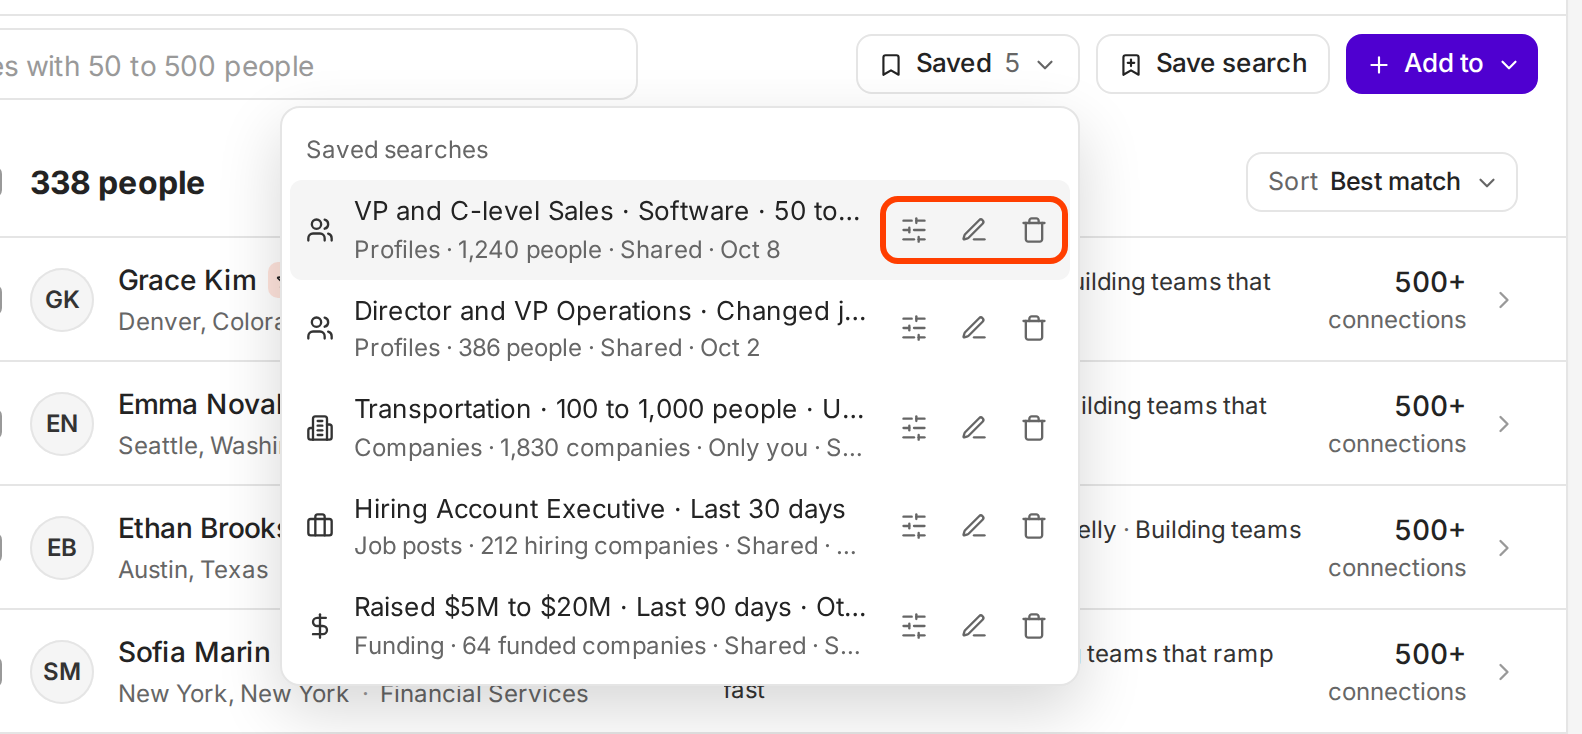1582x734 pixels.
Task: Click dollar icon beside Raised $5M to $20M
Action: tap(320, 626)
